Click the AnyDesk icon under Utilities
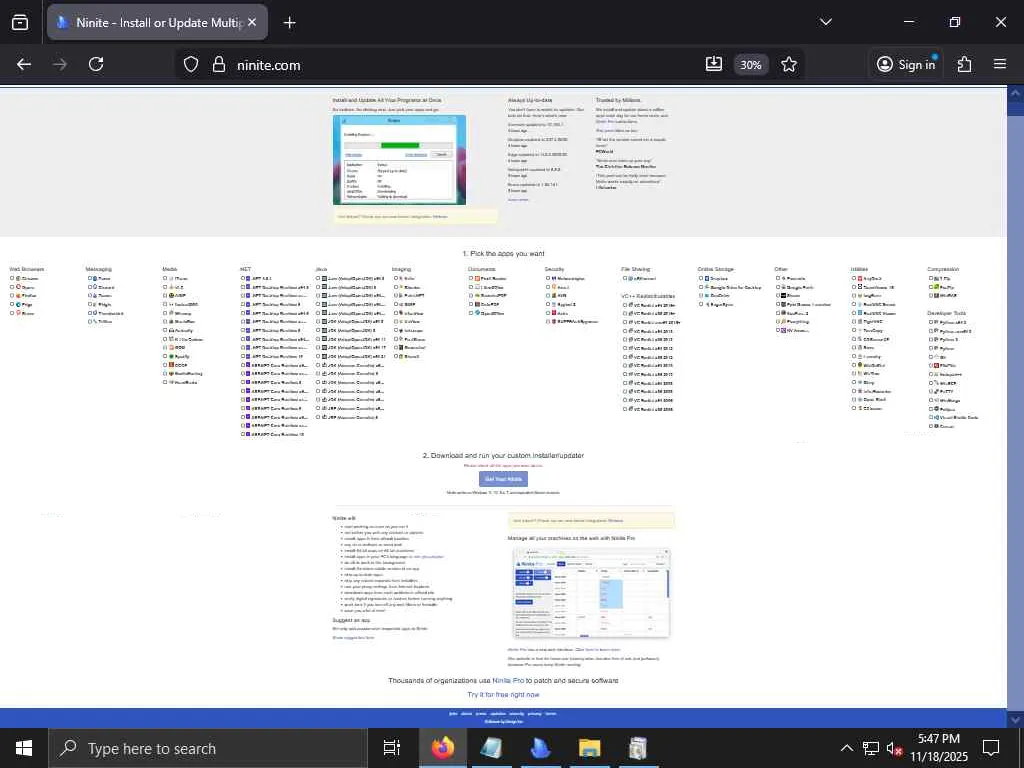This screenshot has width=1024, height=768. point(859,278)
